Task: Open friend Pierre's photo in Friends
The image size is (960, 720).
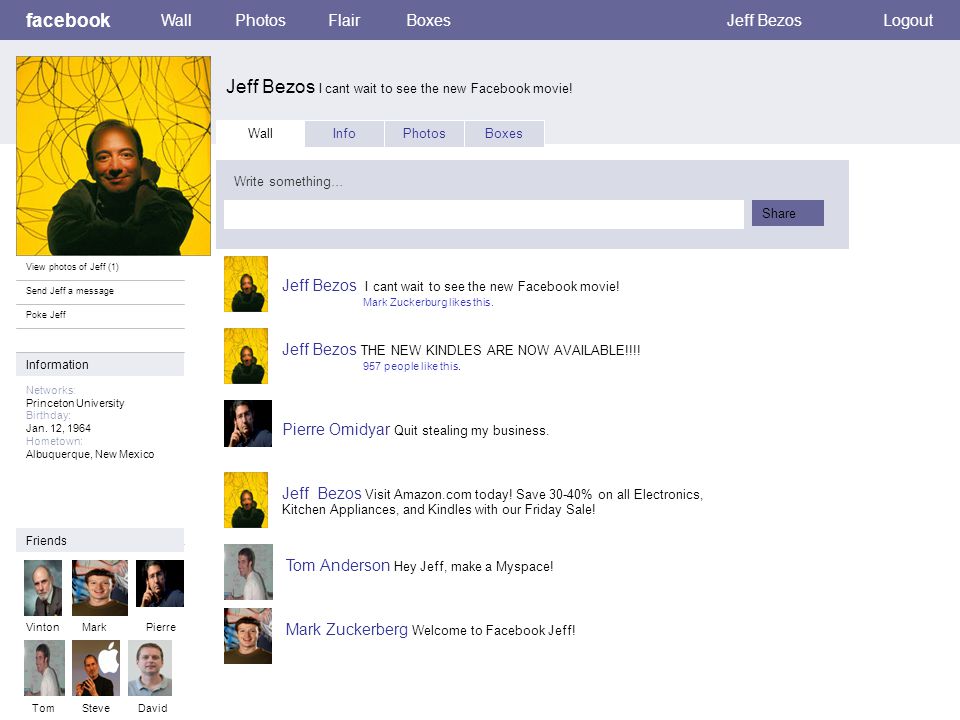Action: (160, 583)
